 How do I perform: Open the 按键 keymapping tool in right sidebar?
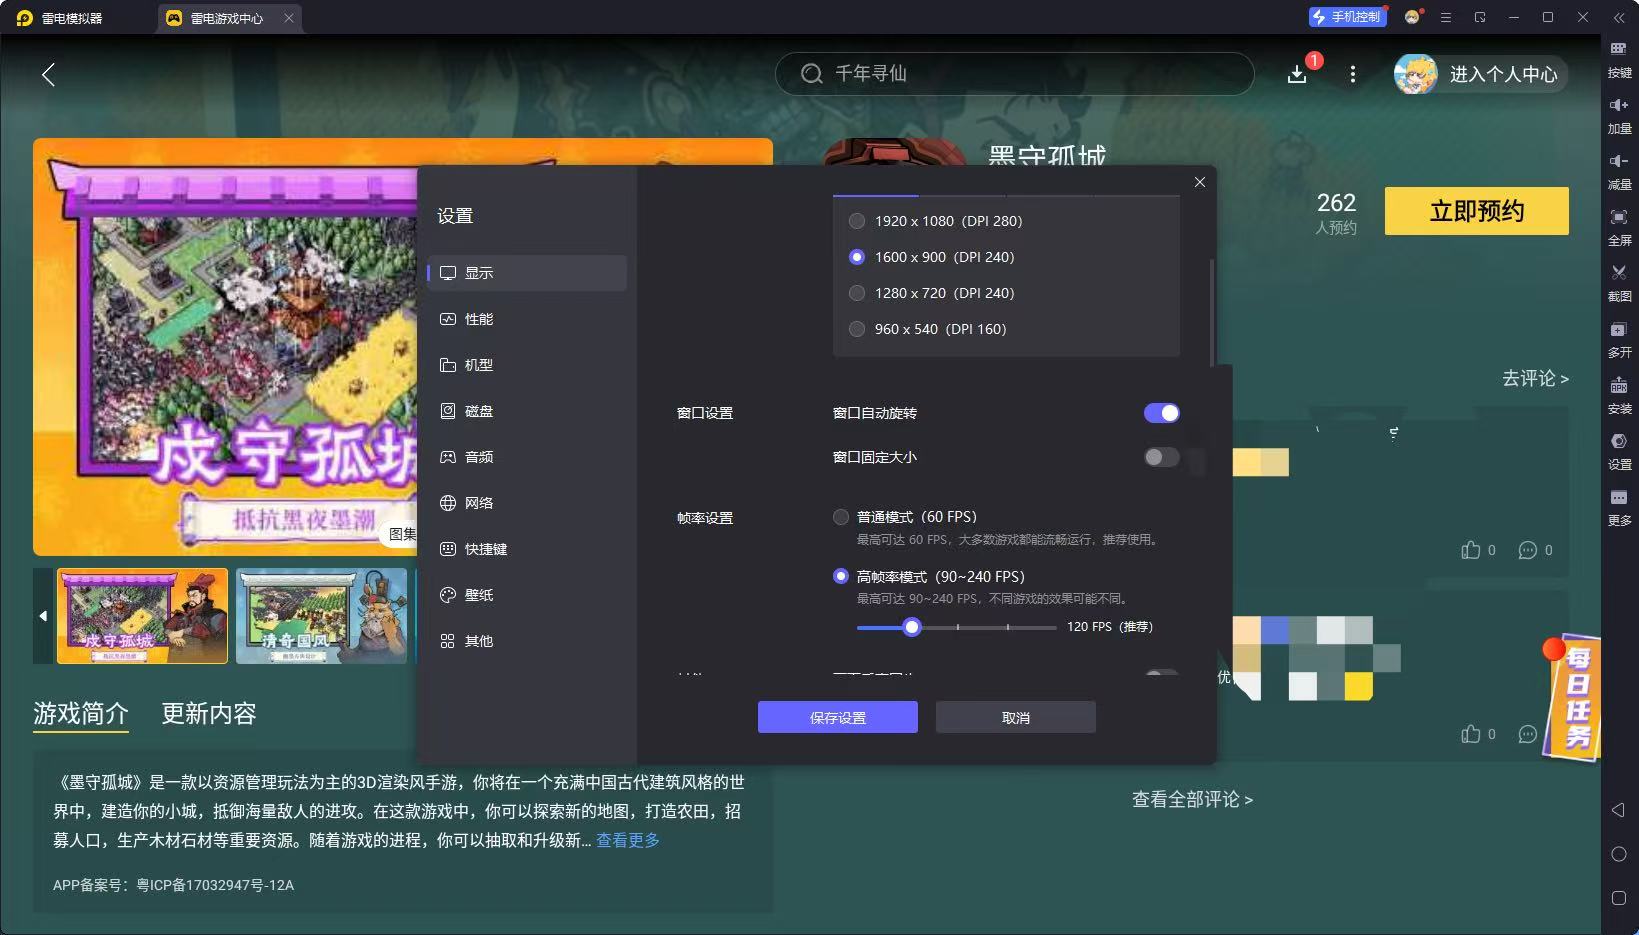(x=1618, y=58)
